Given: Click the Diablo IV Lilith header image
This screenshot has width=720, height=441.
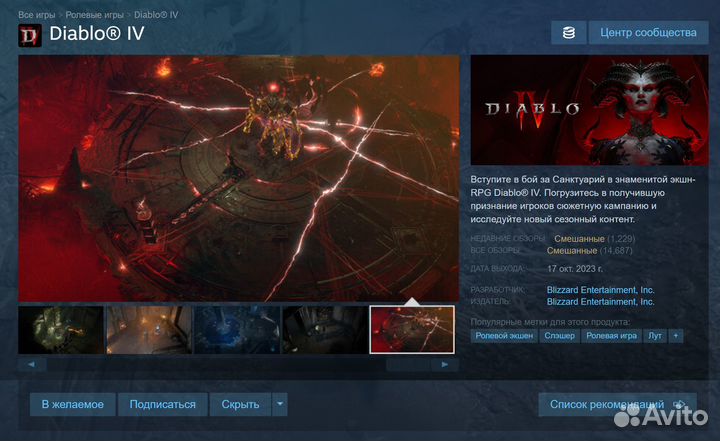Looking at the screenshot, I should (590, 110).
